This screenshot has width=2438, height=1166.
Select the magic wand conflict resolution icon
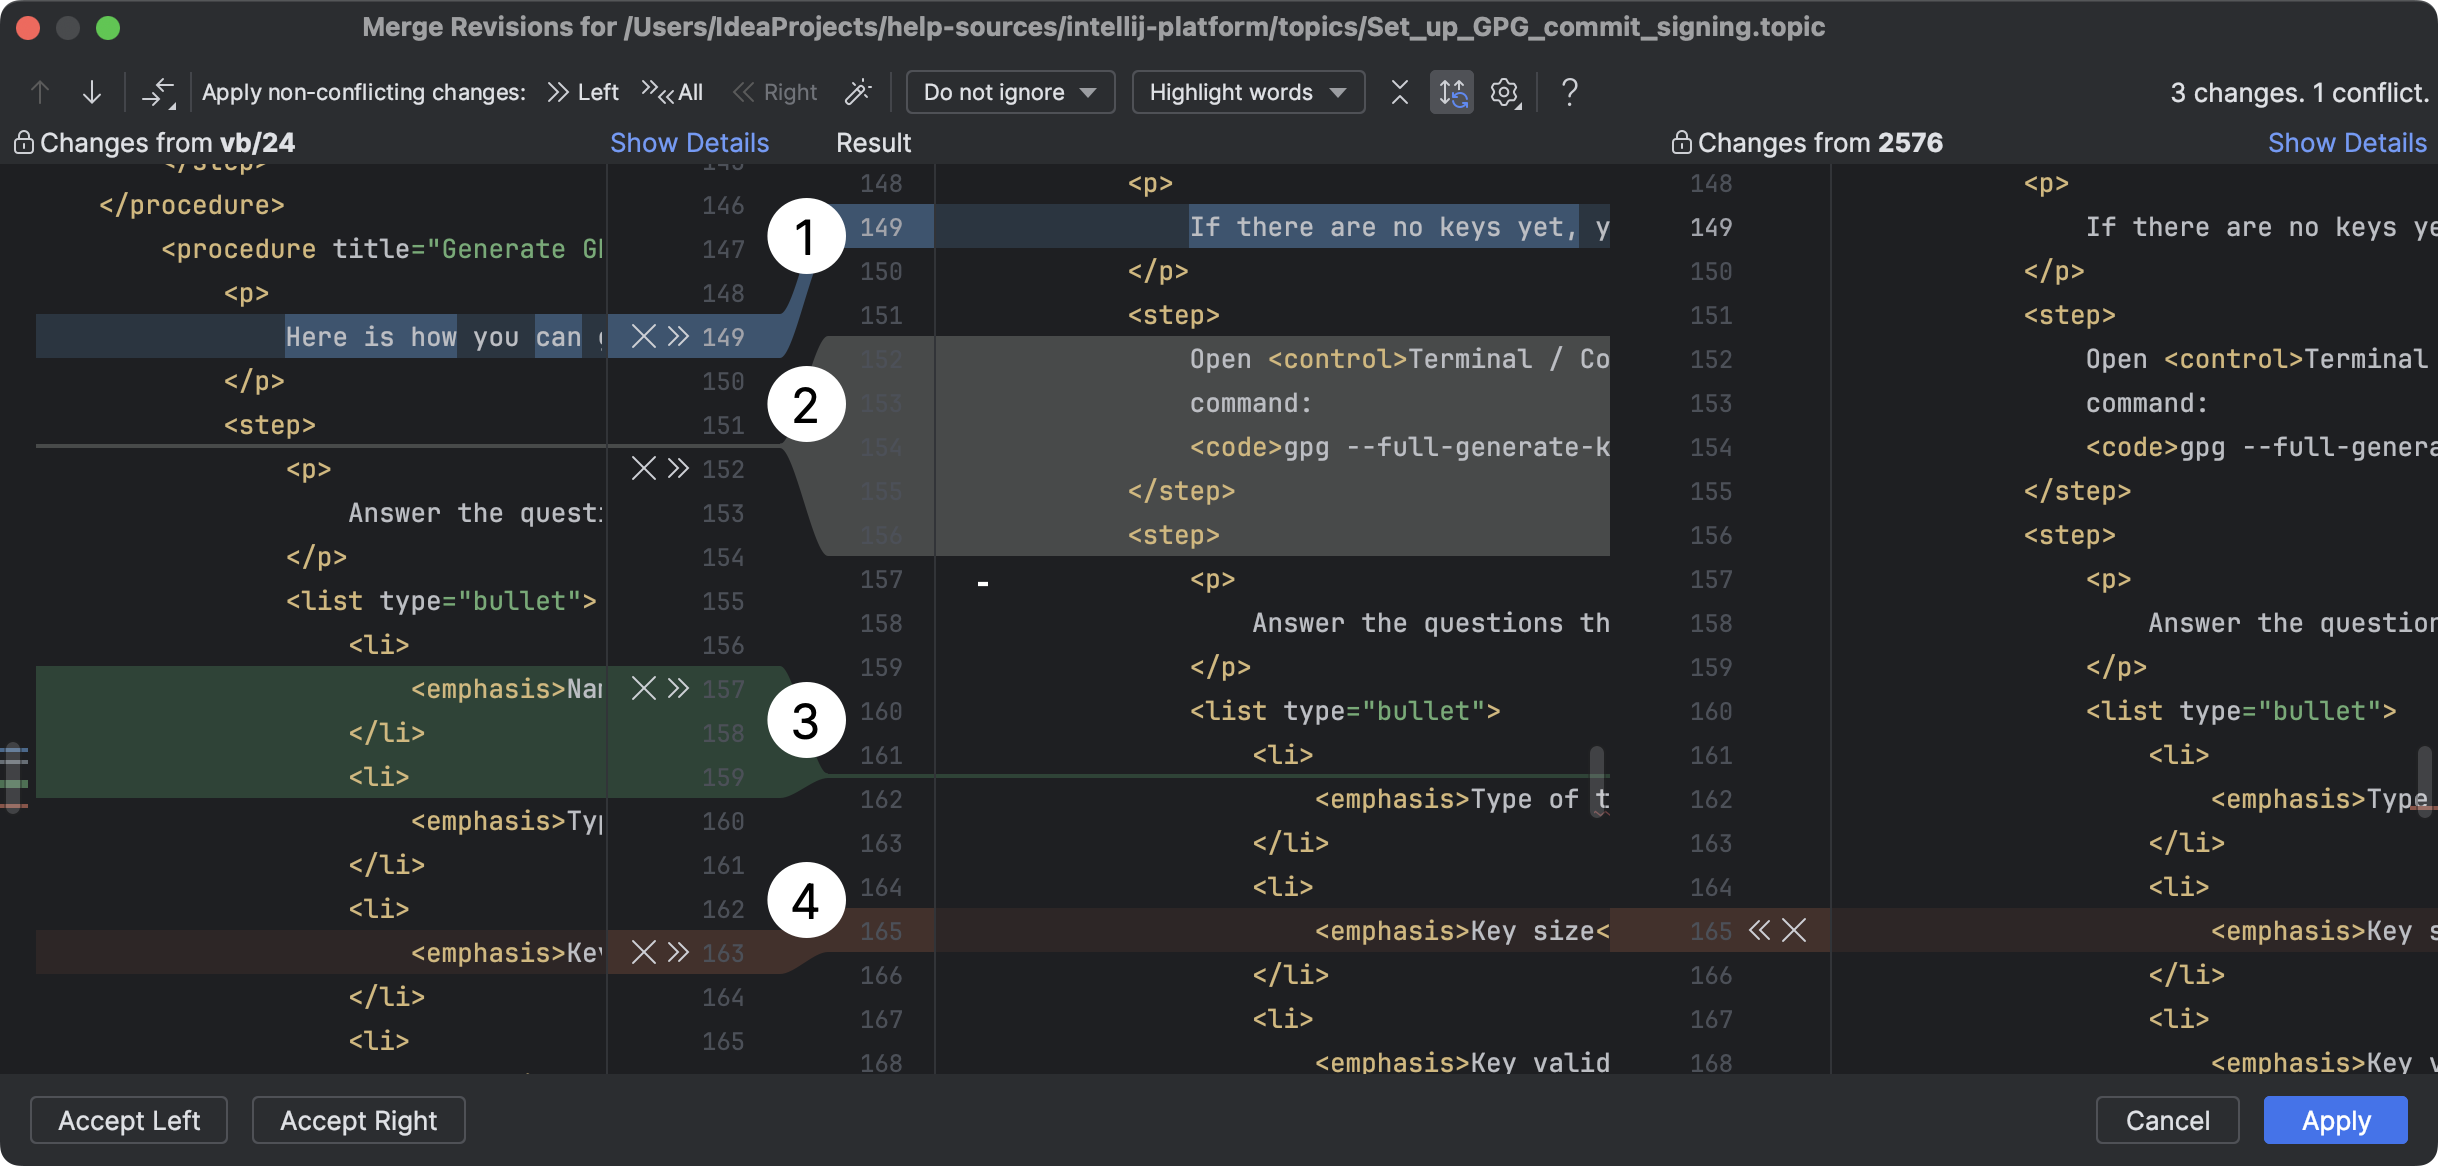858,92
